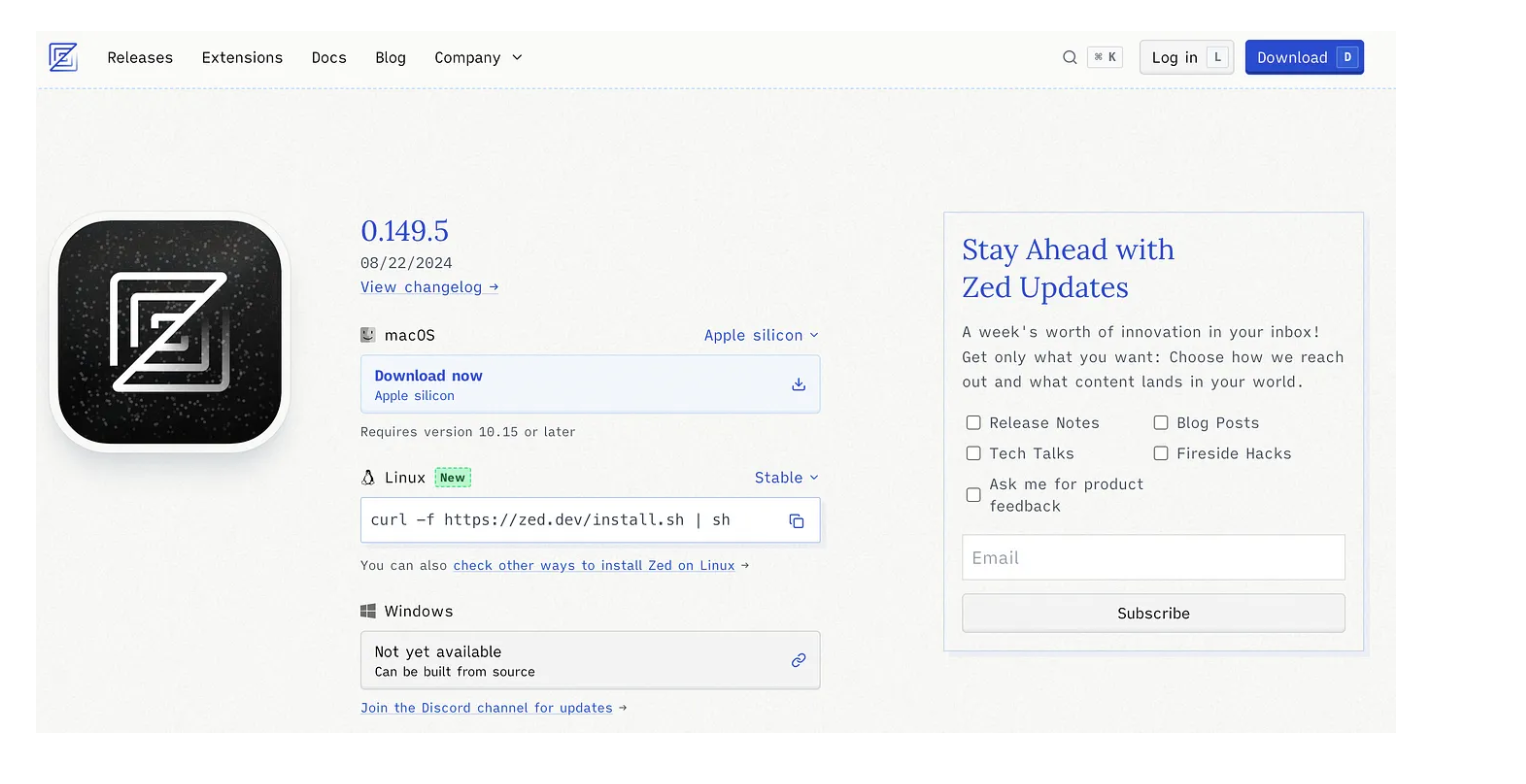Viewport: 1526px width, 784px height.
Task: Check the Release Notes checkbox
Action: (x=973, y=423)
